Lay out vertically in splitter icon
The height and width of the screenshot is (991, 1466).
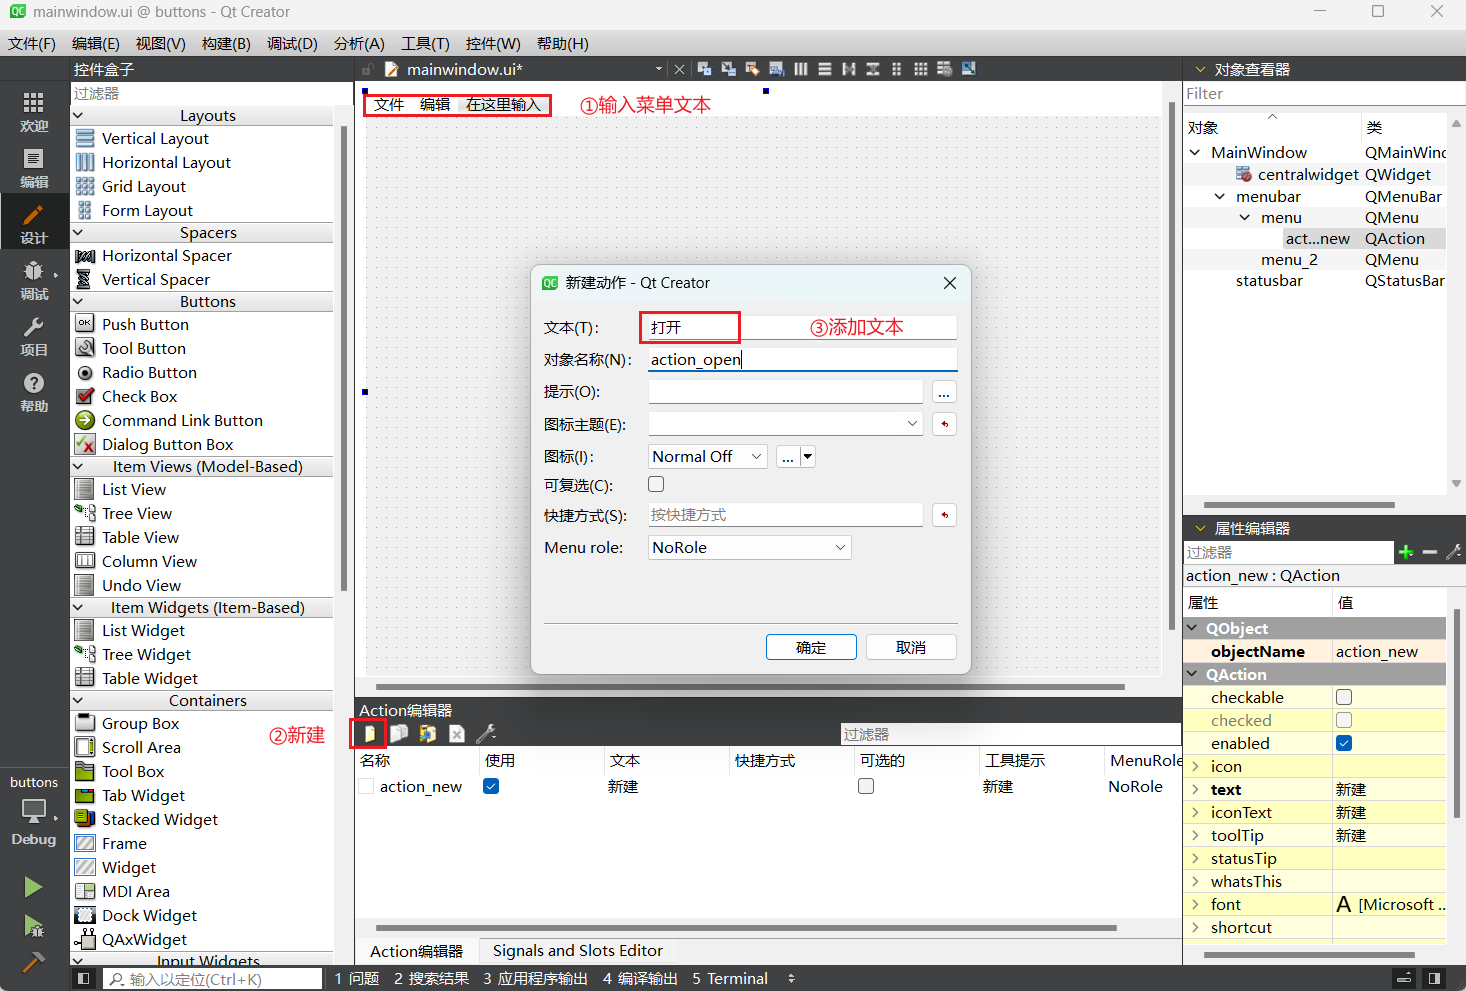pyautogui.click(x=873, y=69)
